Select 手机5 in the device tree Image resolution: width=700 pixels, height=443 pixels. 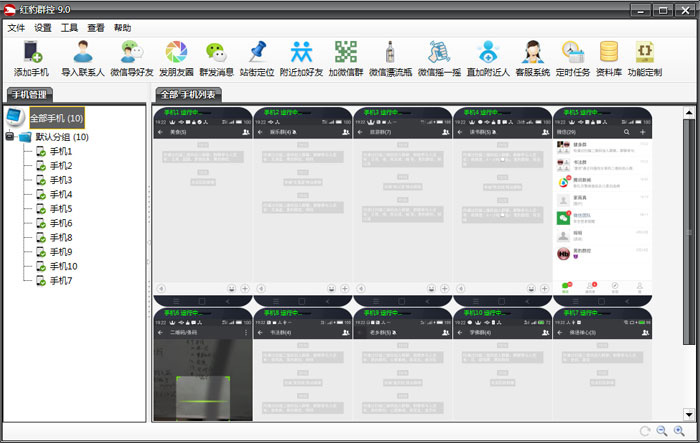click(61, 209)
